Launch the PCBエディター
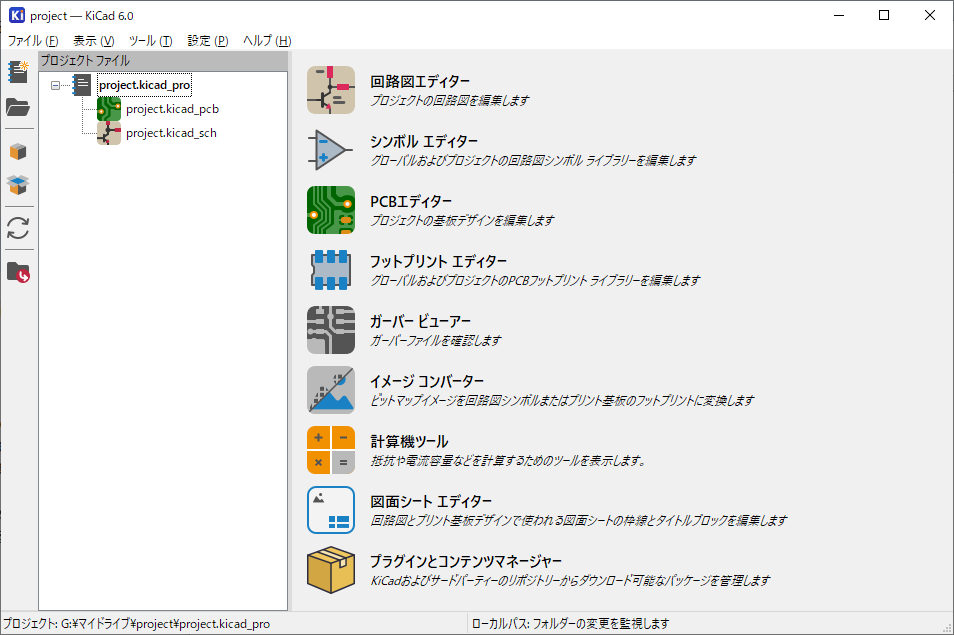The height and width of the screenshot is (635, 954). click(x=331, y=210)
